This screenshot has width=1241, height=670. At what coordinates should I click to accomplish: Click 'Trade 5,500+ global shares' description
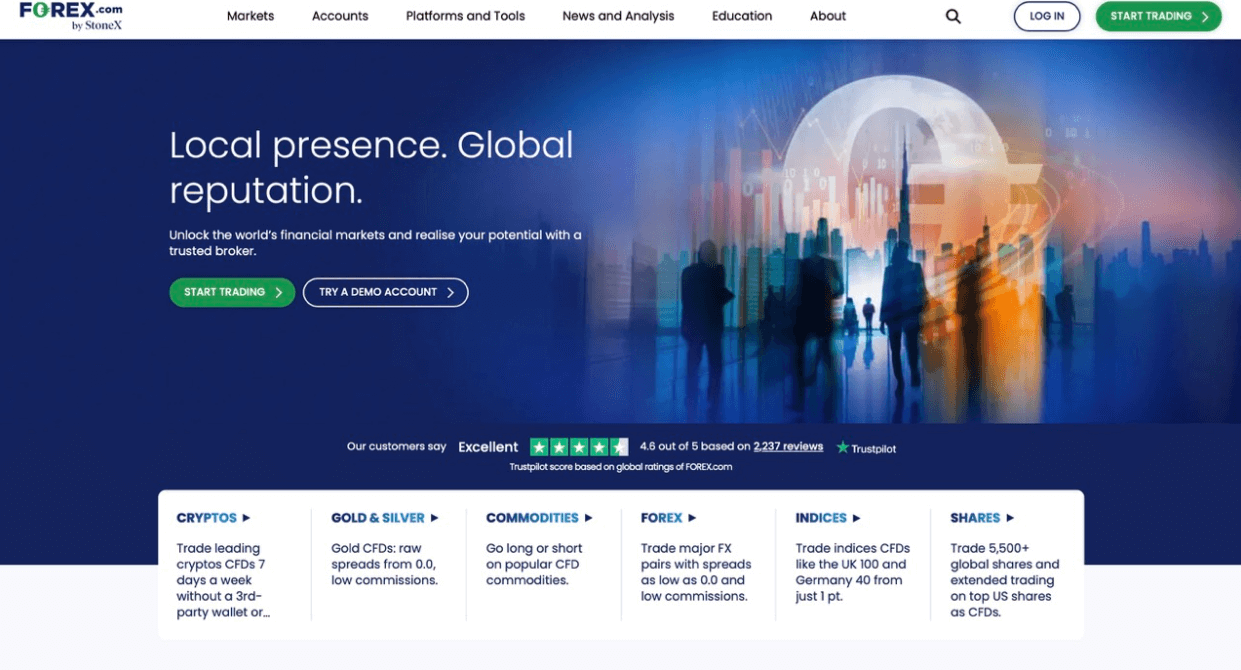tap(1004, 580)
